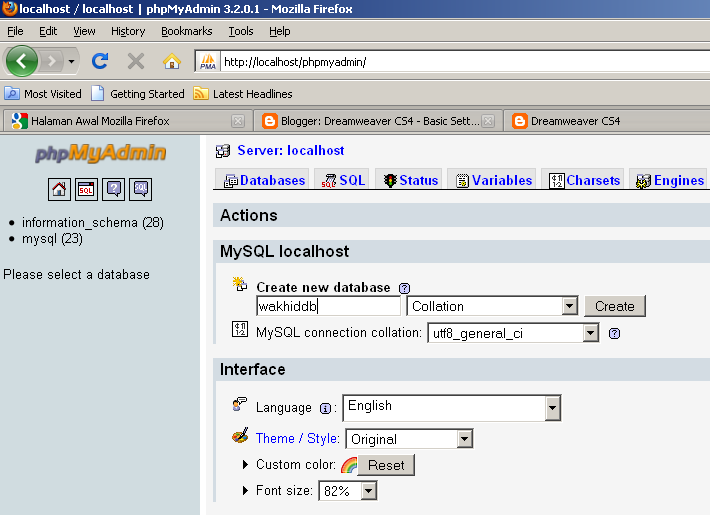Viewport: 710px width, 515px height.
Task: Open phpMyAdmin documentation question-mark icon
Action: (x=114, y=189)
